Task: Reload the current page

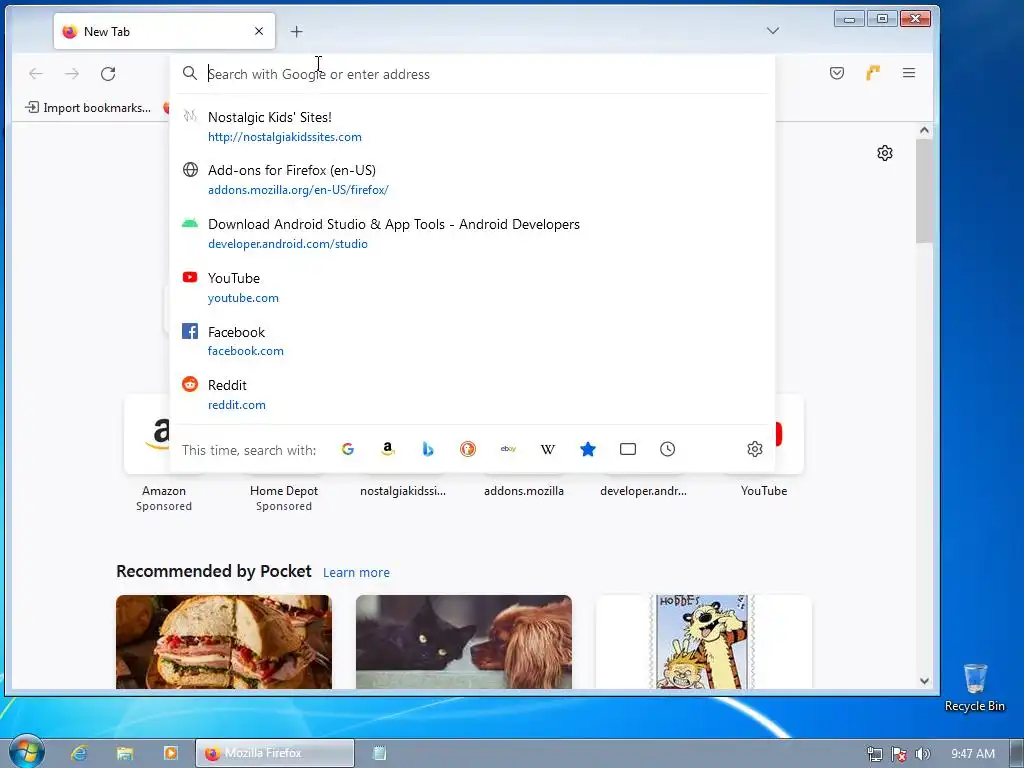Action: pos(108,74)
